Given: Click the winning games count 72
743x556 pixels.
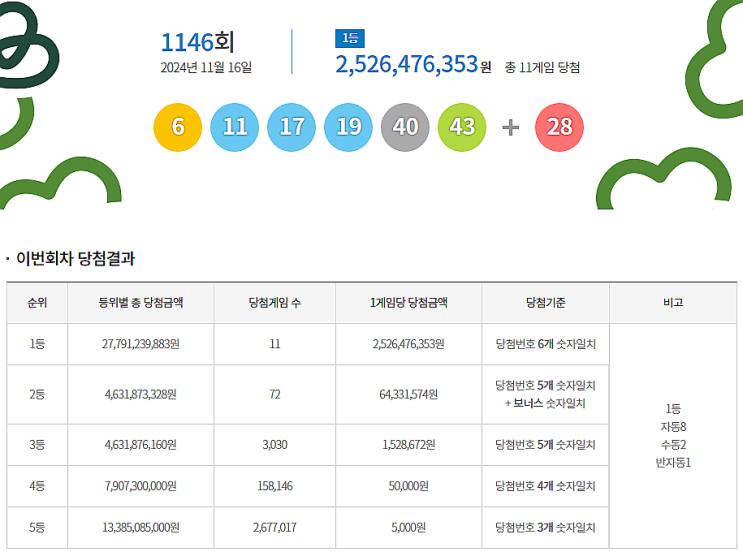Looking at the screenshot, I should pyautogui.click(x=275, y=394).
